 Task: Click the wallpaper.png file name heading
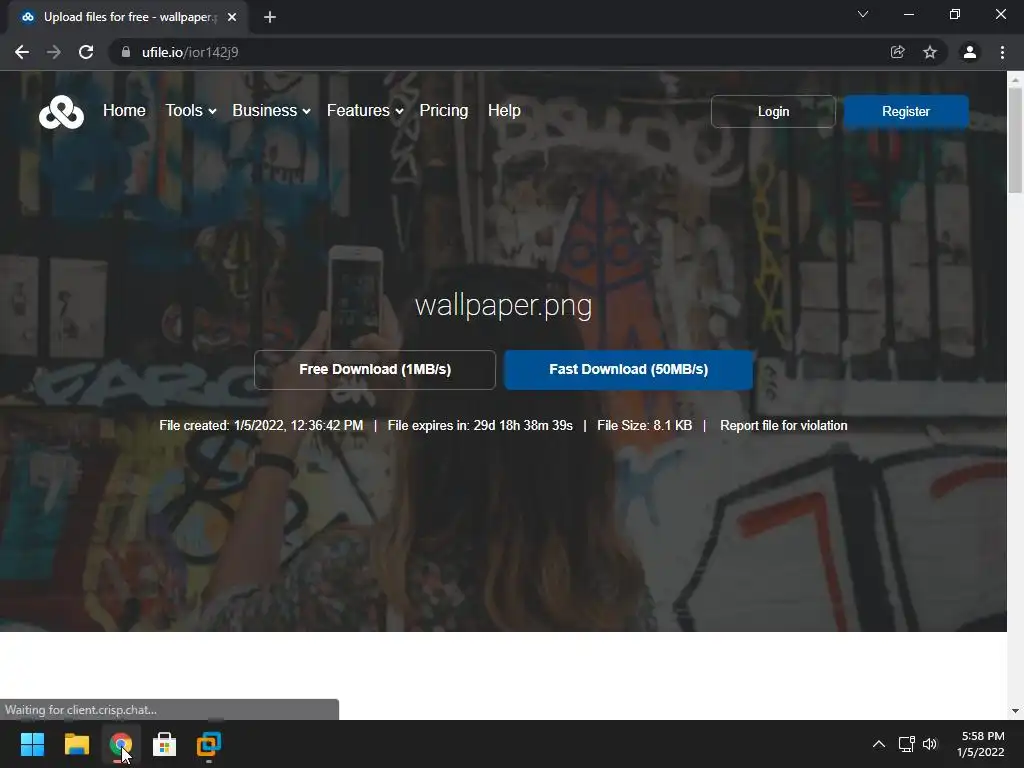point(504,306)
